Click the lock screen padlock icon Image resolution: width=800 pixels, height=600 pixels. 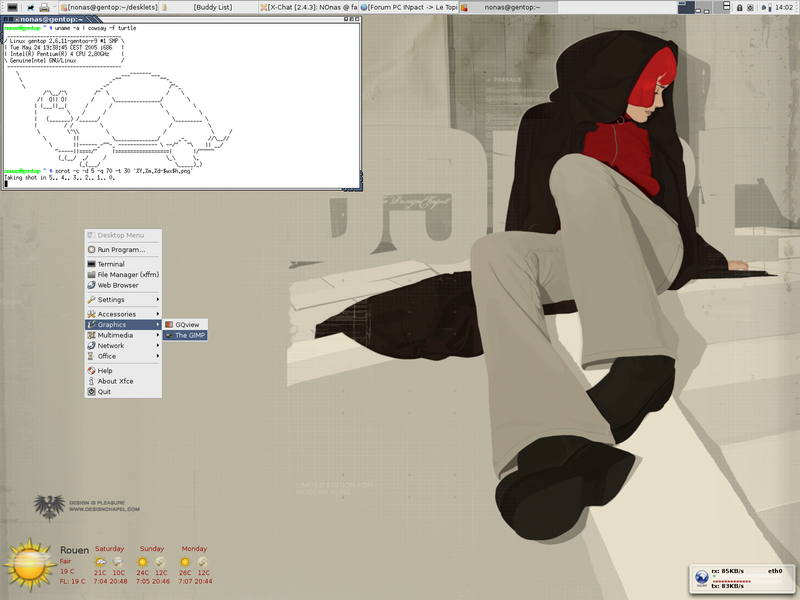pyautogui.click(x=739, y=8)
